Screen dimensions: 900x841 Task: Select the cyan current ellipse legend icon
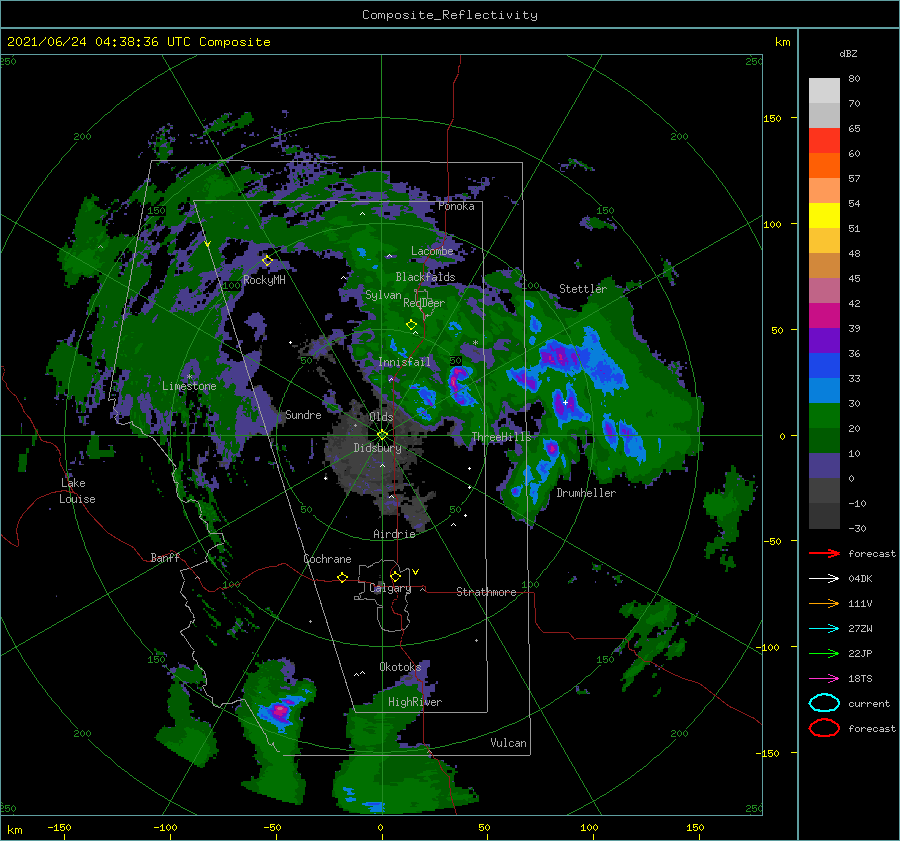pos(824,703)
